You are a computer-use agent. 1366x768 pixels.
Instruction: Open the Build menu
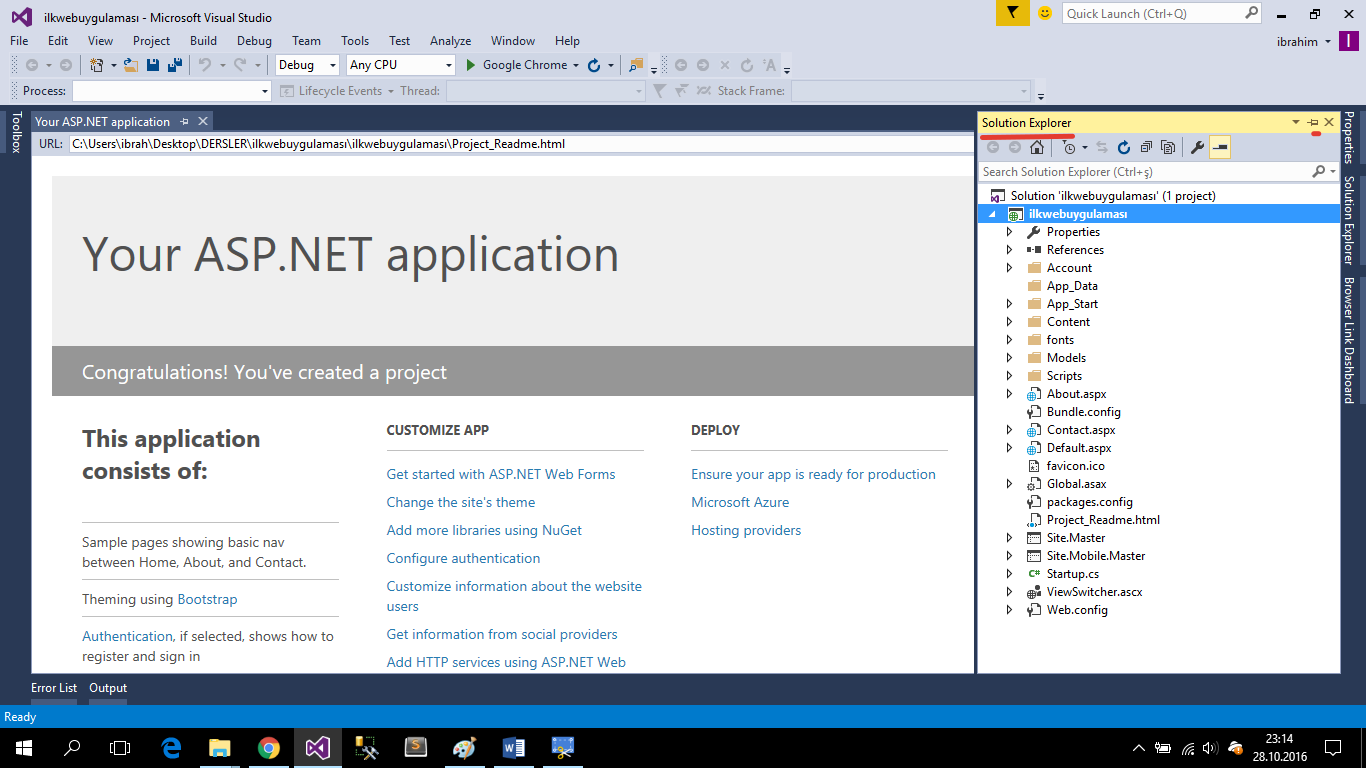[x=203, y=41]
